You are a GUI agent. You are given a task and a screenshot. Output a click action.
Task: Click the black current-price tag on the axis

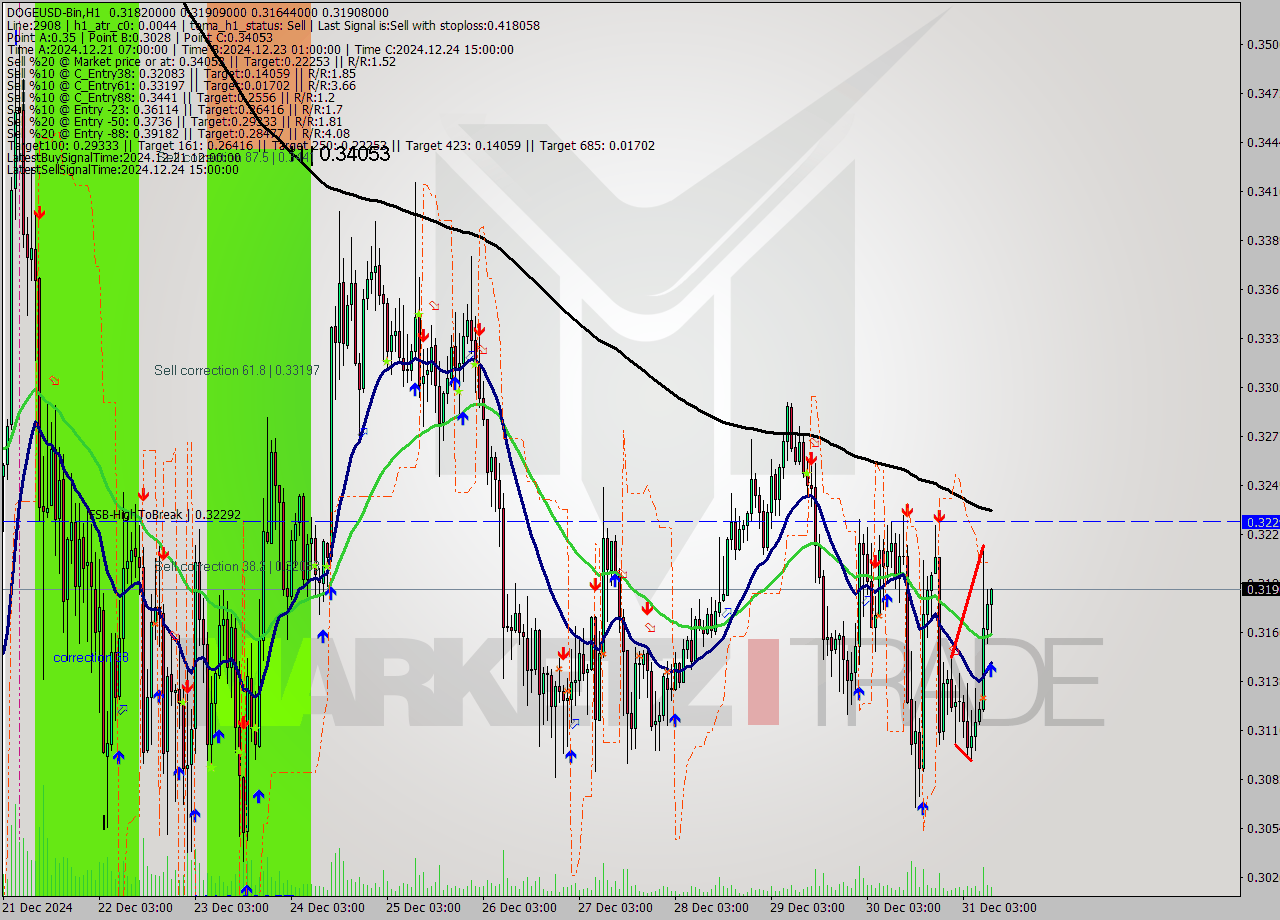[1259, 589]
